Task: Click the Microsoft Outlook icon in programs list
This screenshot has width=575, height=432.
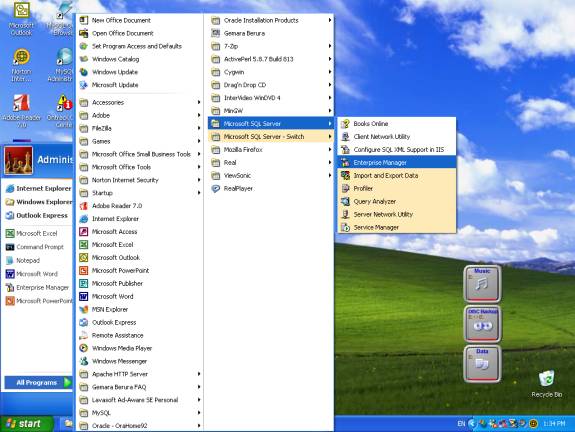Action: click(84, 257)
